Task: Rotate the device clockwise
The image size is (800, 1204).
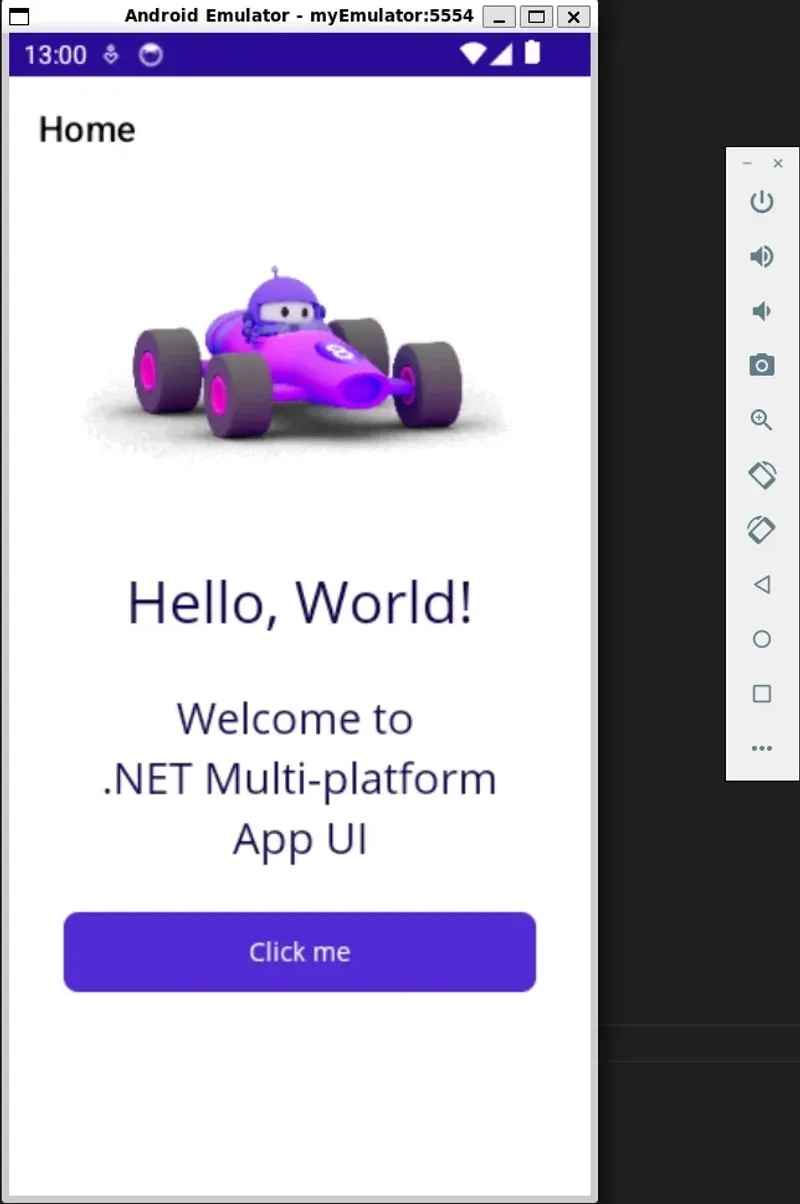Action: [x=761, y=529]
